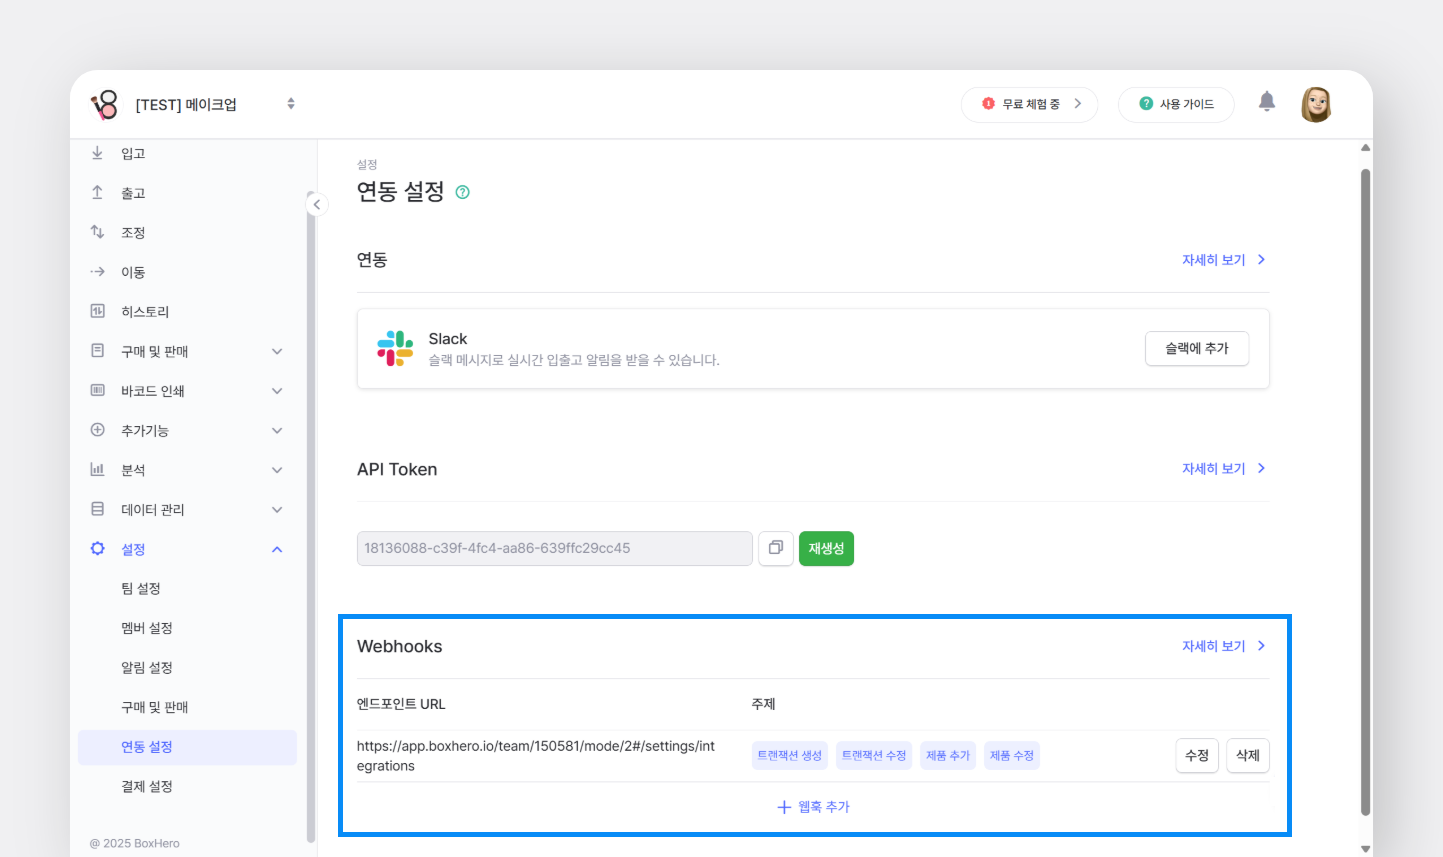
Task: Copy the API token using the copy icon
Action: [776, 548]
